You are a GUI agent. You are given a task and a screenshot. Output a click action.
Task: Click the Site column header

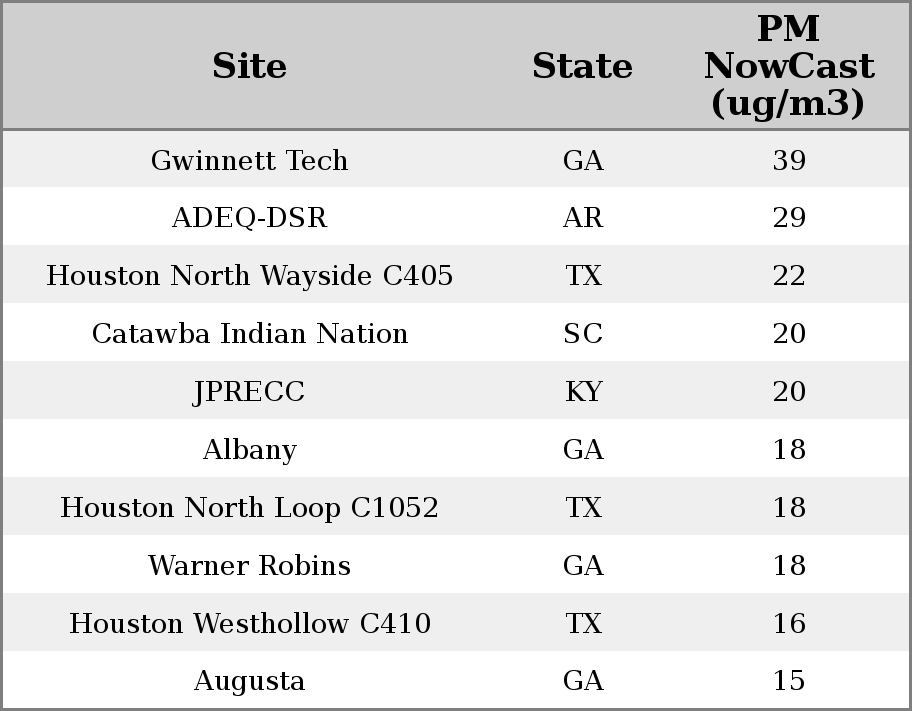click(249, 66)
